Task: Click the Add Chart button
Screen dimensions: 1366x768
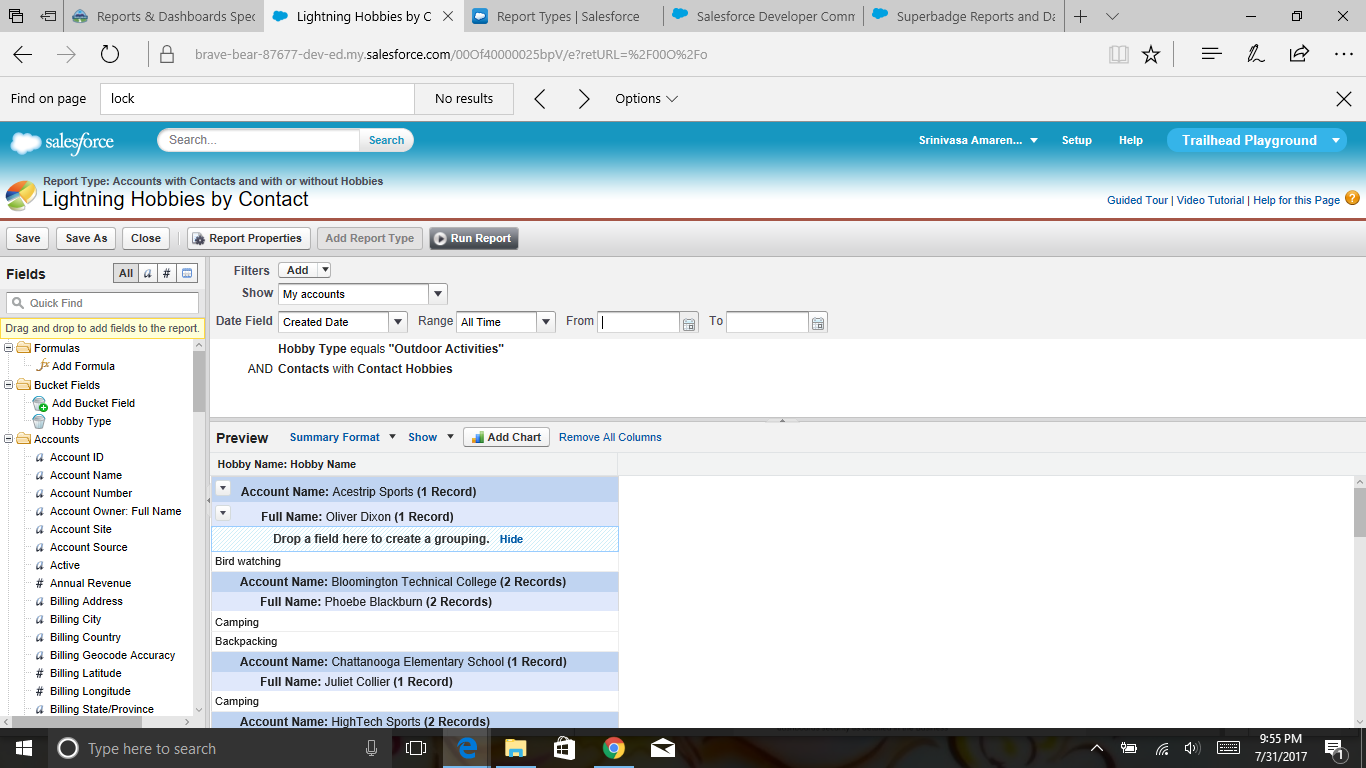Action: (506, 437)
